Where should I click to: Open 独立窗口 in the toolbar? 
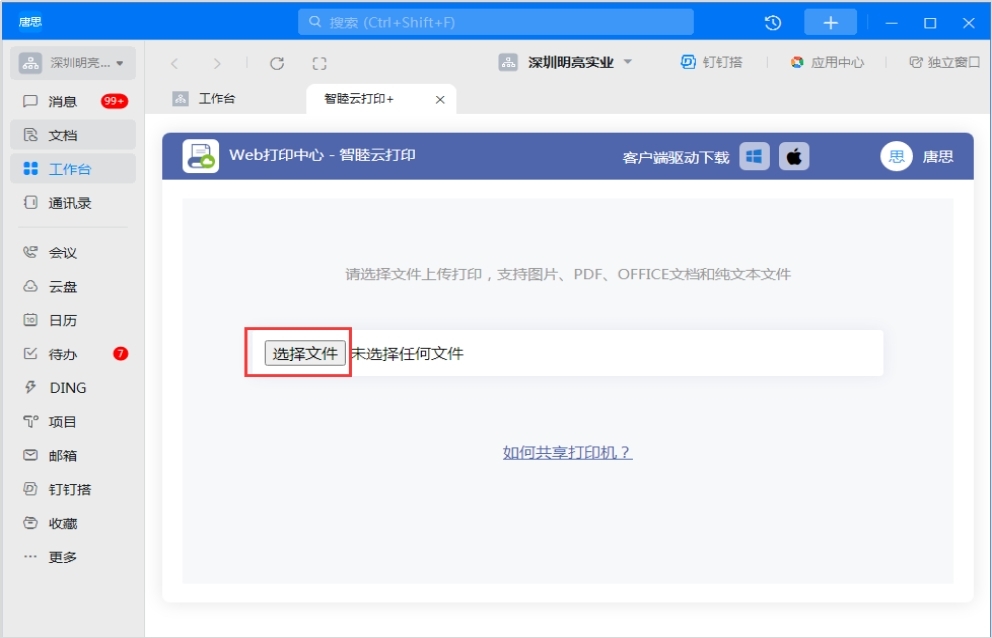tap(945, 62)
